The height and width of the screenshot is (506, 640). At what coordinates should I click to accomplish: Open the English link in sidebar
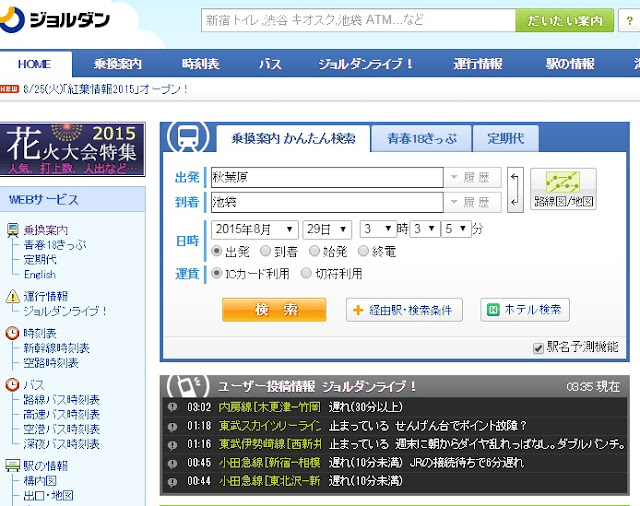coord(40,275)
